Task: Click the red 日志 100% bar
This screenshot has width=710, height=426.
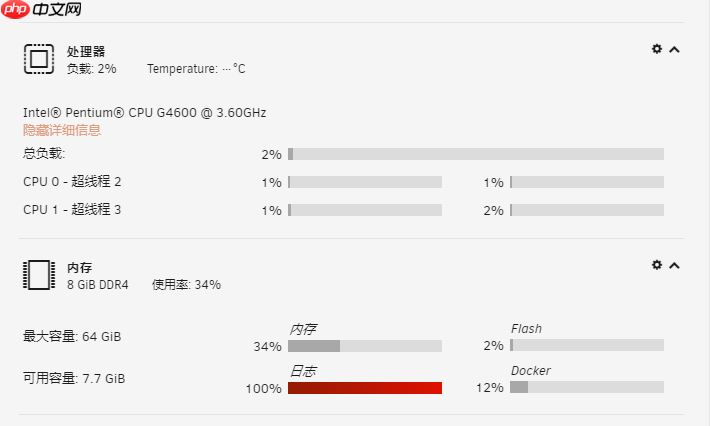Action: pyautogui.click(x=365, y=388)
